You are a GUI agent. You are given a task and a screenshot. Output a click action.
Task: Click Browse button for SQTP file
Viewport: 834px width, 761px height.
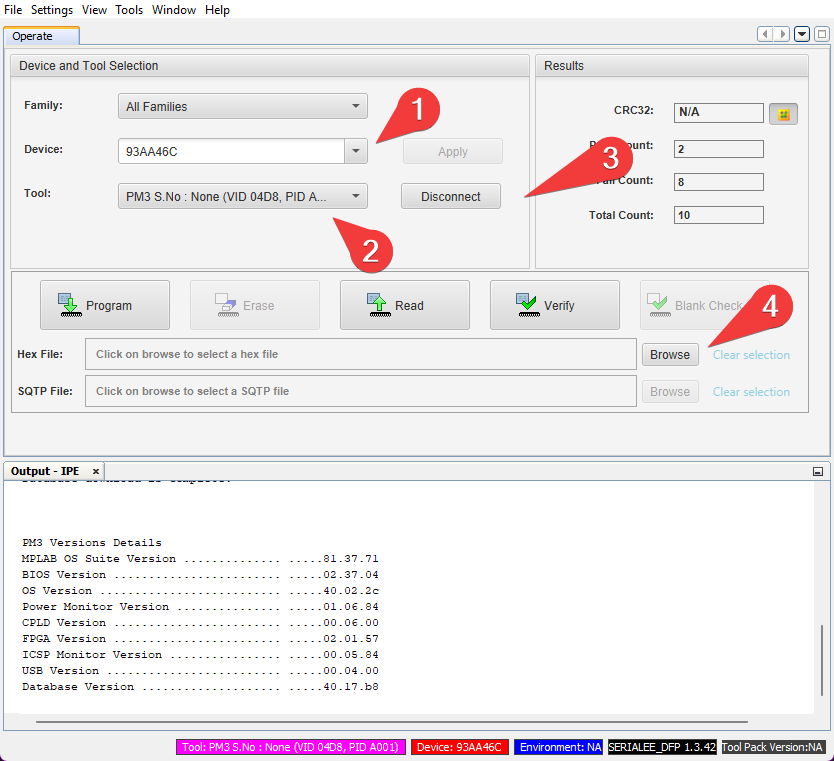[x=670, y=392]
